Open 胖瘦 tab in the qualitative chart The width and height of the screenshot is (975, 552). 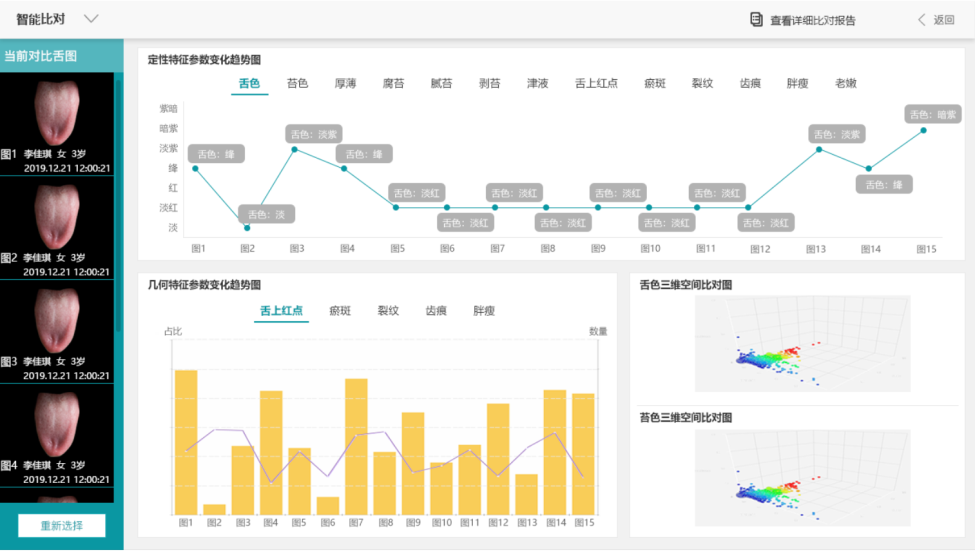tap(798, 83)
